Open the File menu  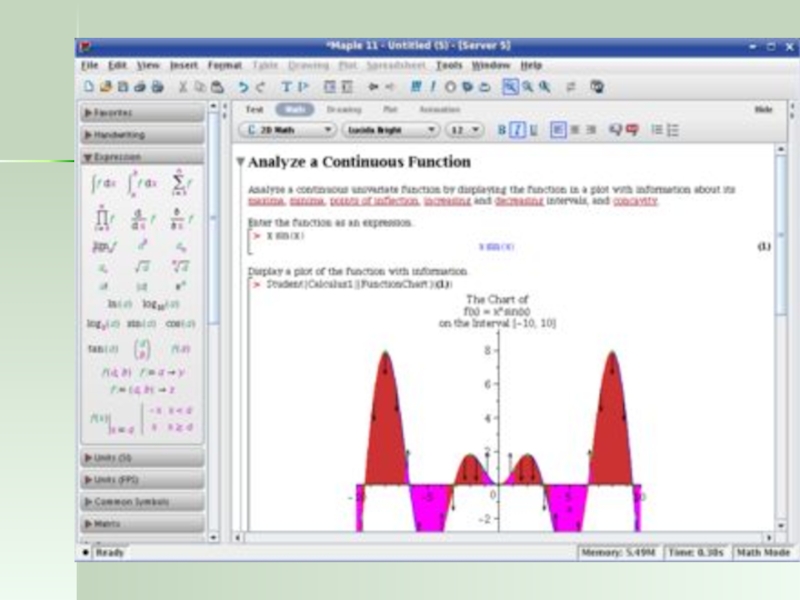coord(89,65)
